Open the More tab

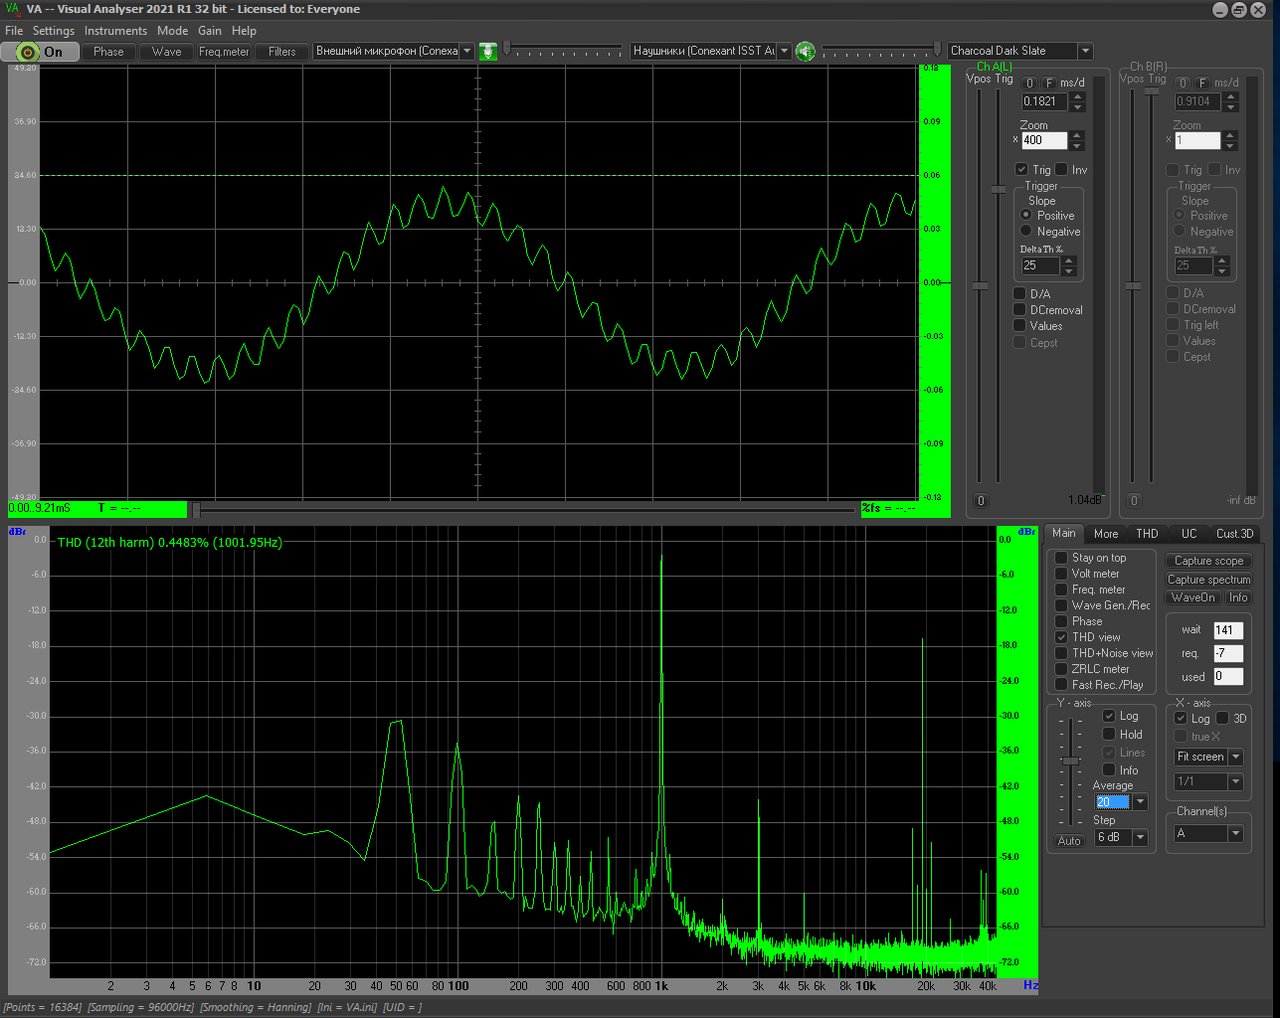(x=1106, y=534)
